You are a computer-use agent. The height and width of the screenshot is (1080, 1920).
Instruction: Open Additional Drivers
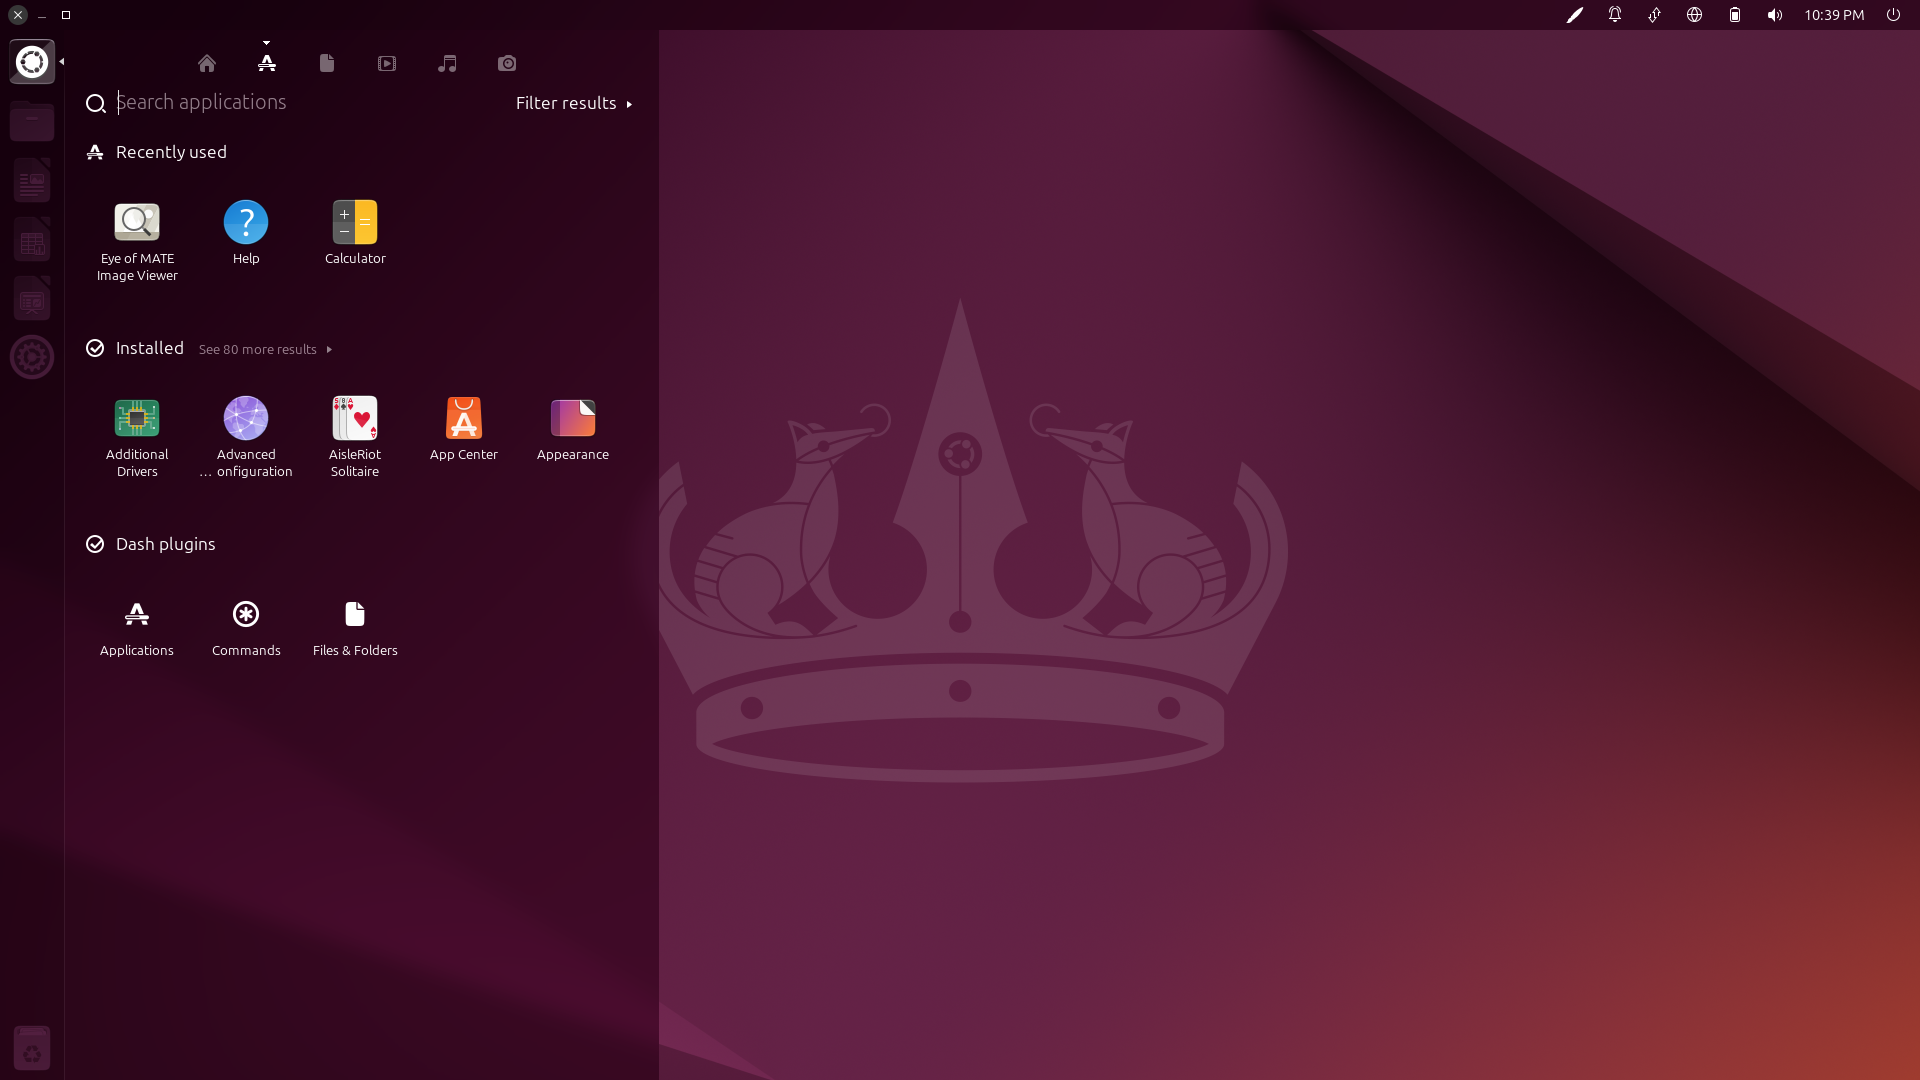[x=137, y=419]
